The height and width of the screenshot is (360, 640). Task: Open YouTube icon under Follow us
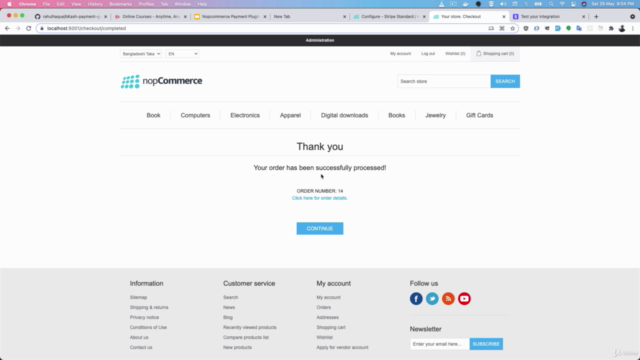464,299
